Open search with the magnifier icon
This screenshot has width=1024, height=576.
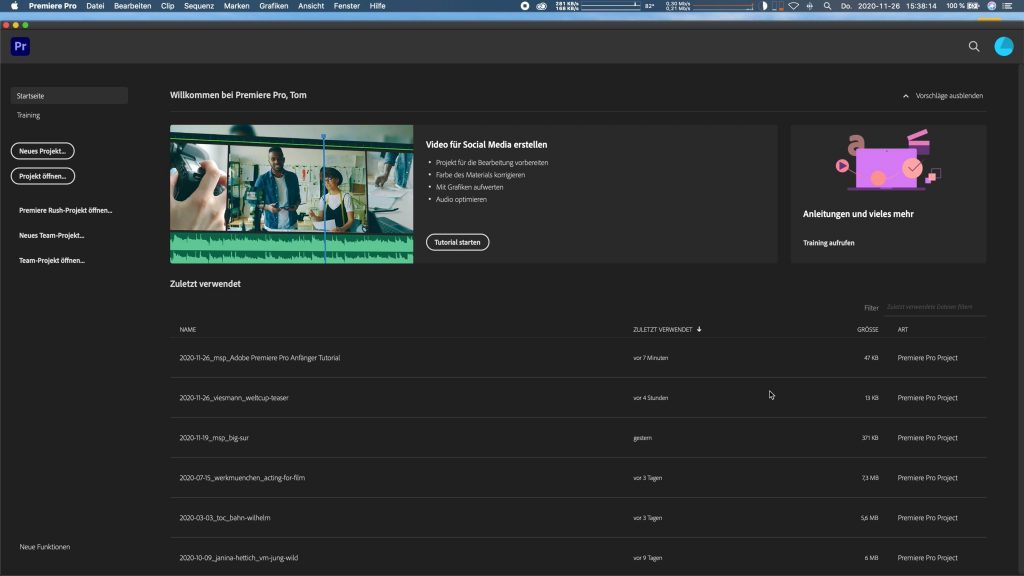click(974, 46)
